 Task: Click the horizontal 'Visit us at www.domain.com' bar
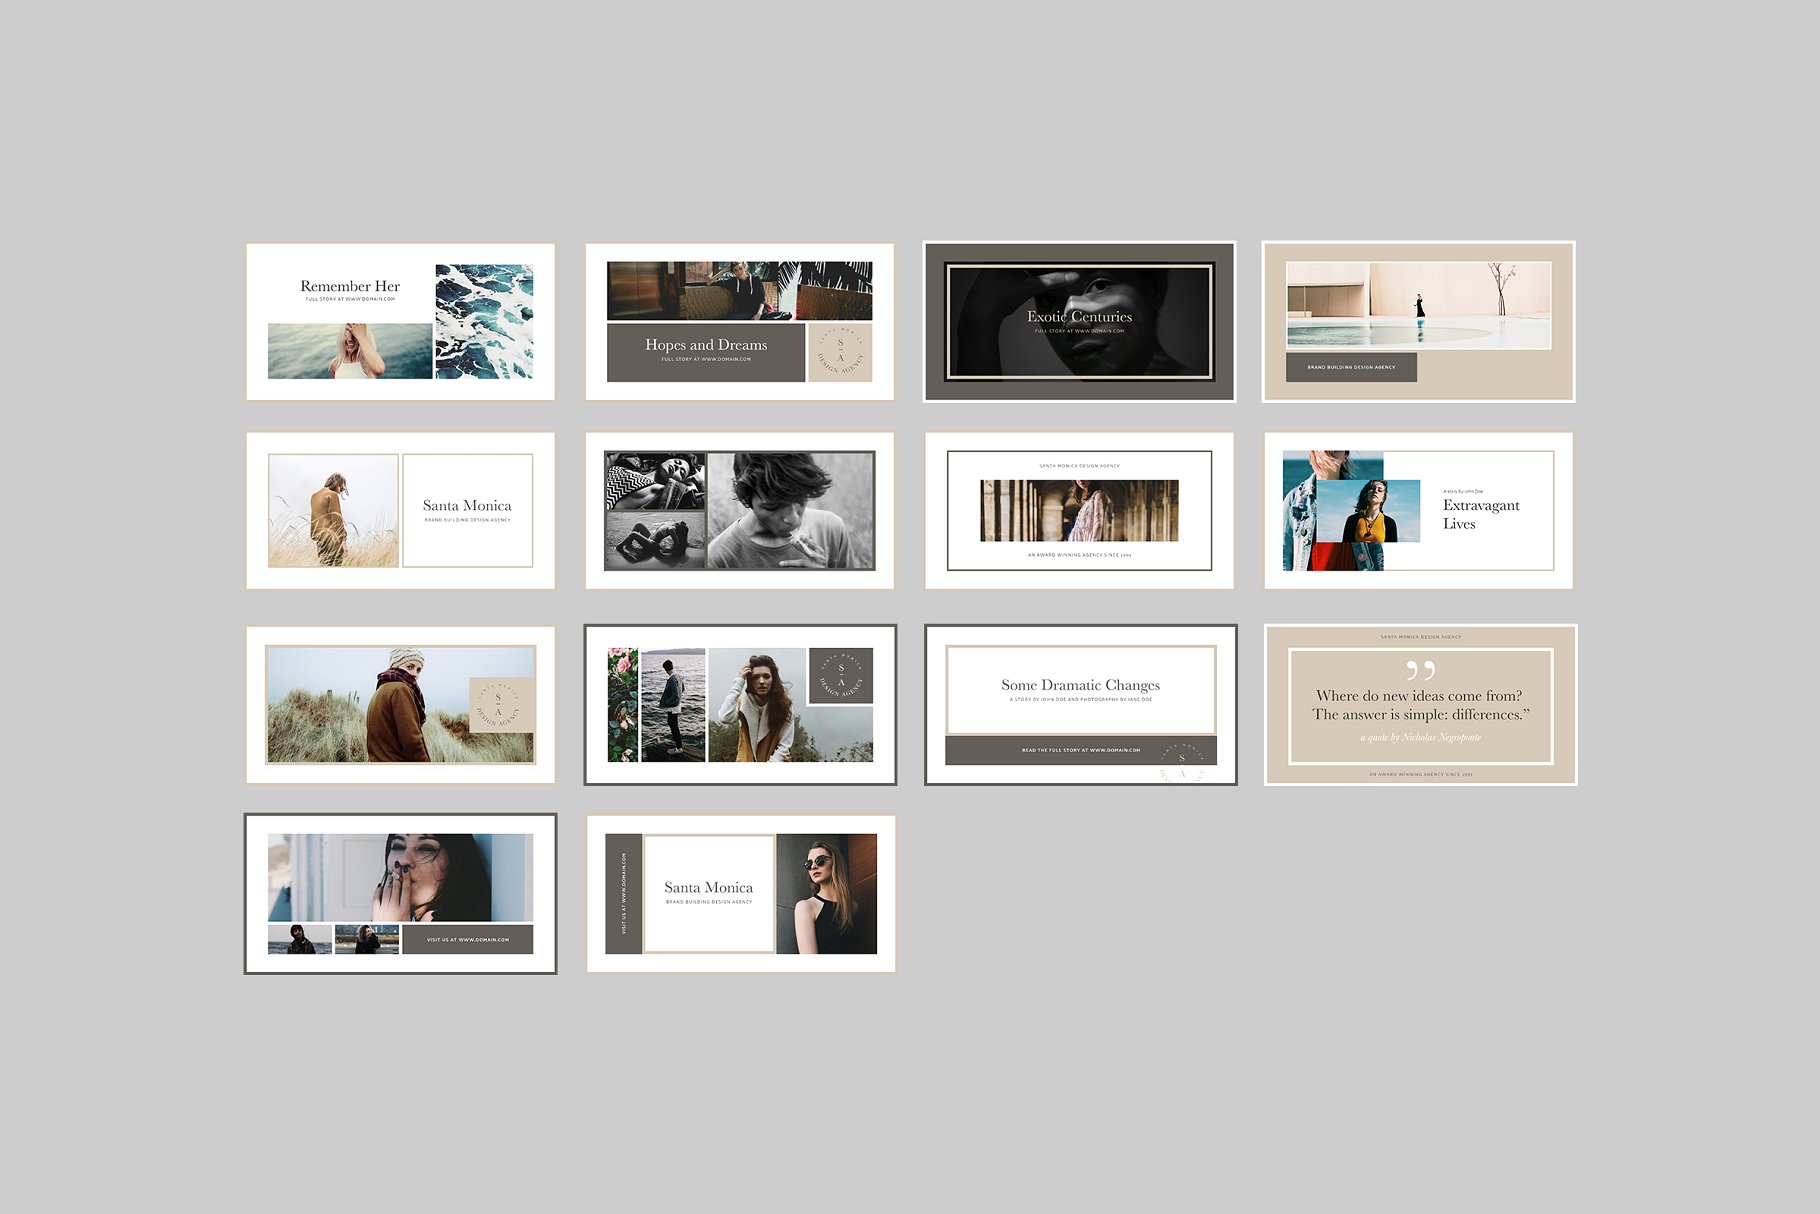(467, 939)
